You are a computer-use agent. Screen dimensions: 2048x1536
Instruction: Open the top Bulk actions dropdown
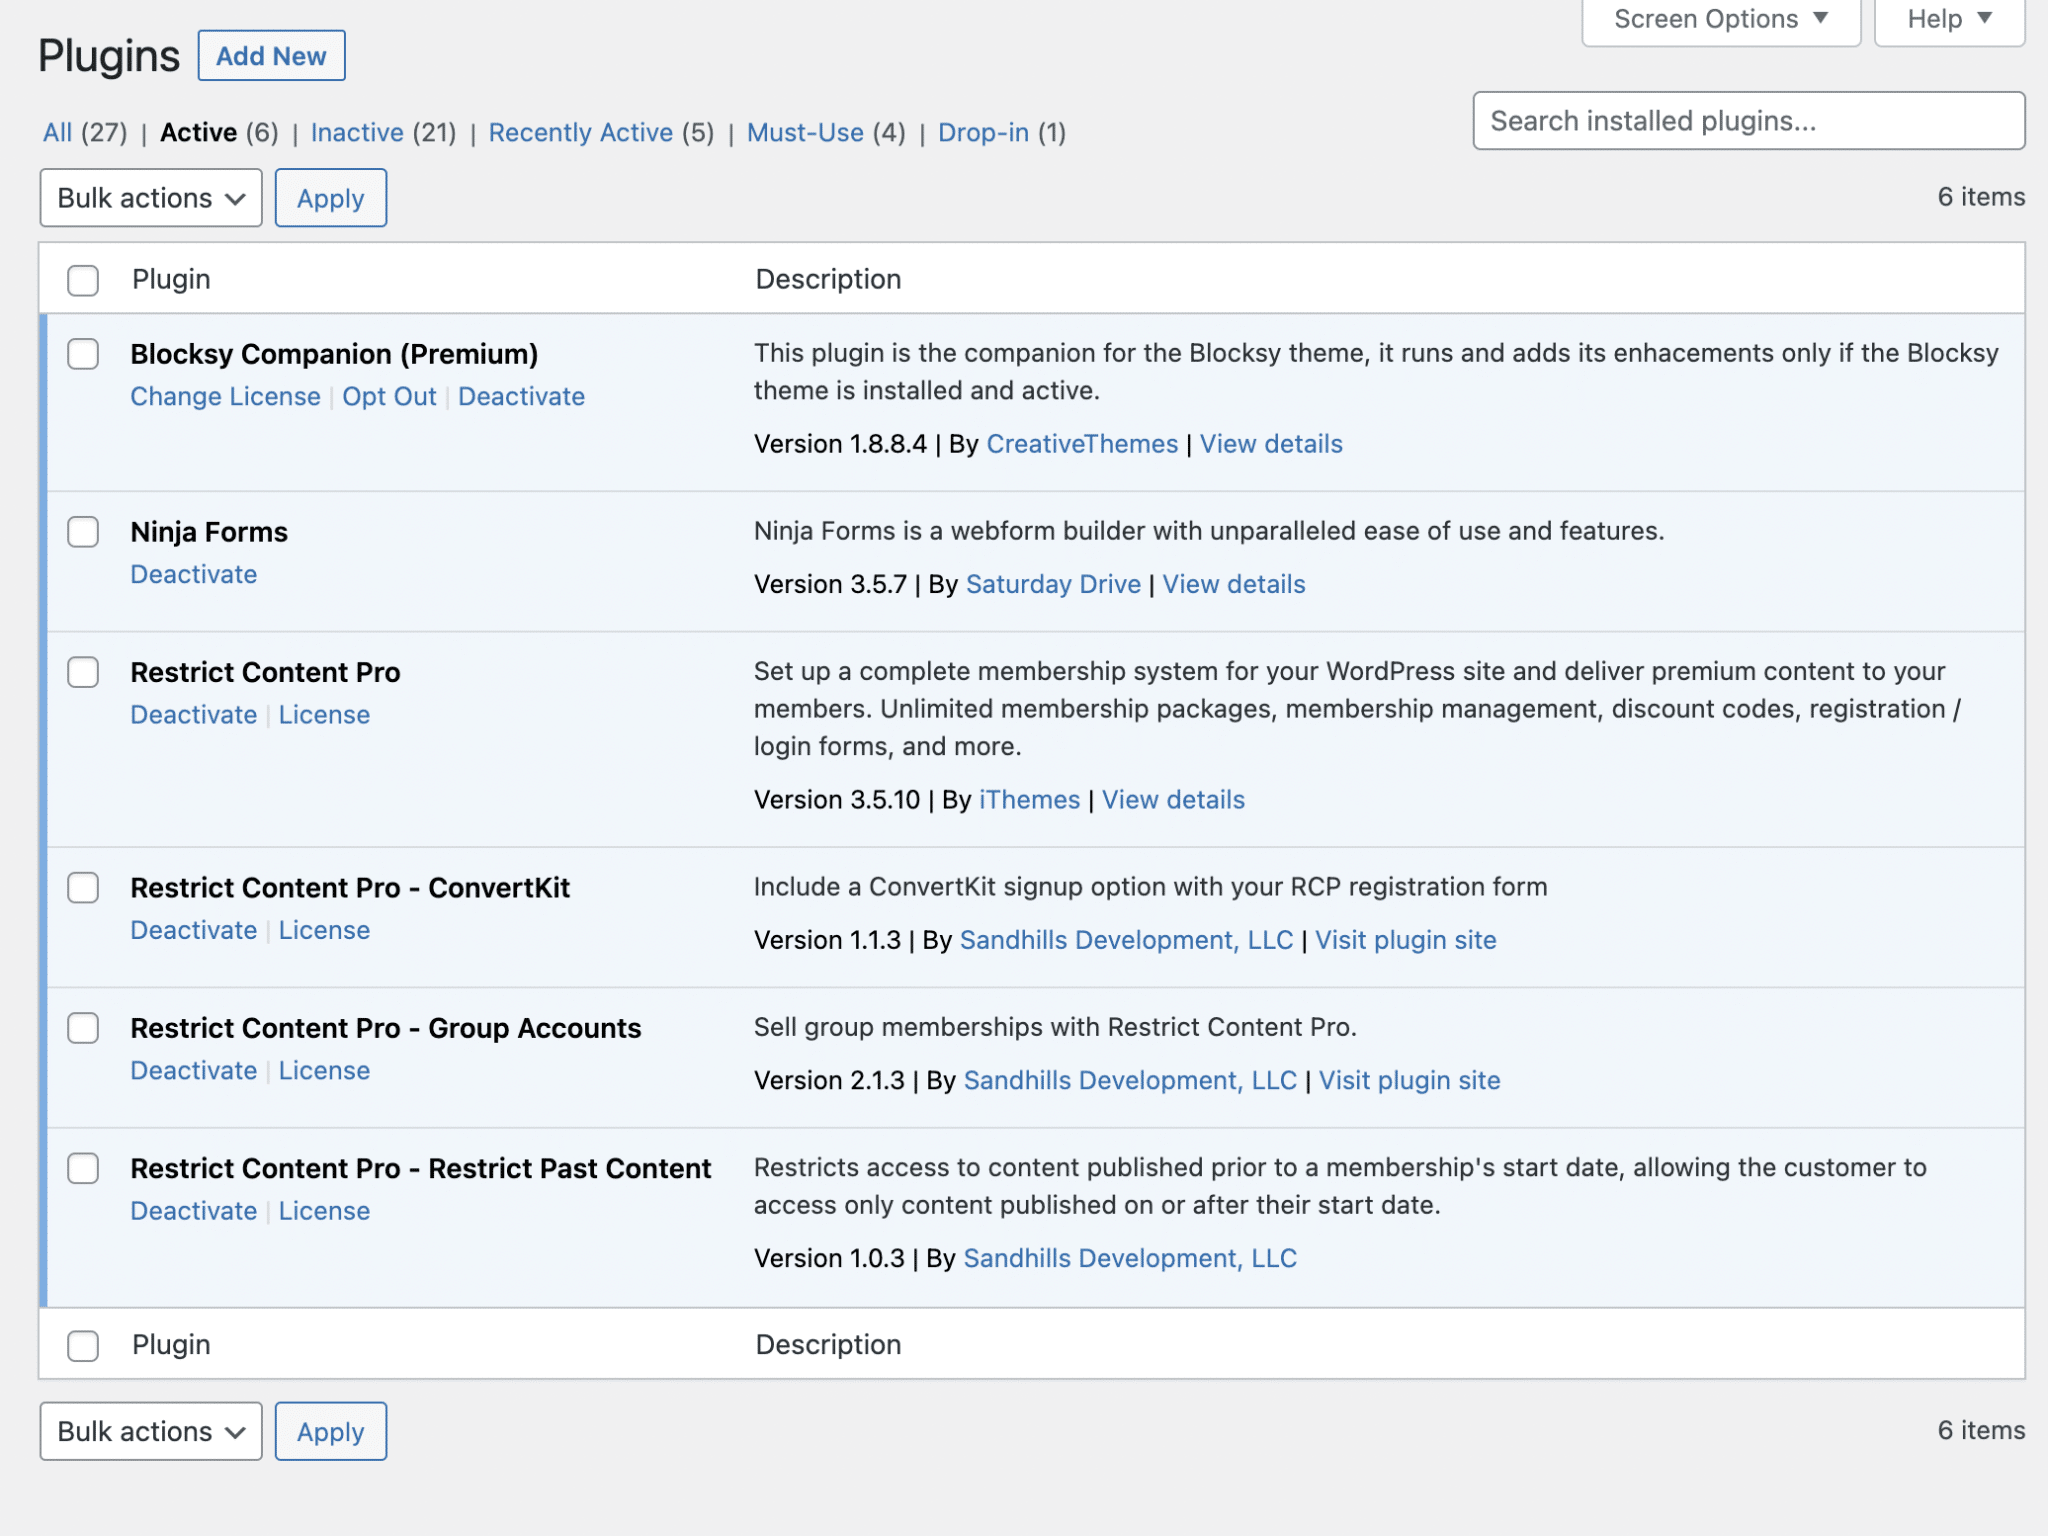[x=151, y=198]
